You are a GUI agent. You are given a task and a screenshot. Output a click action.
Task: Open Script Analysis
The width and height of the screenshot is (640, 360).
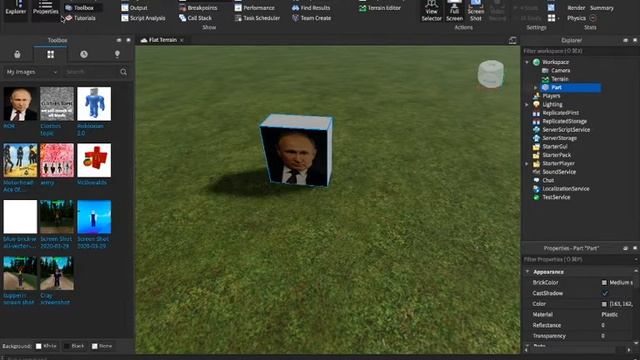tap(143, 18)
